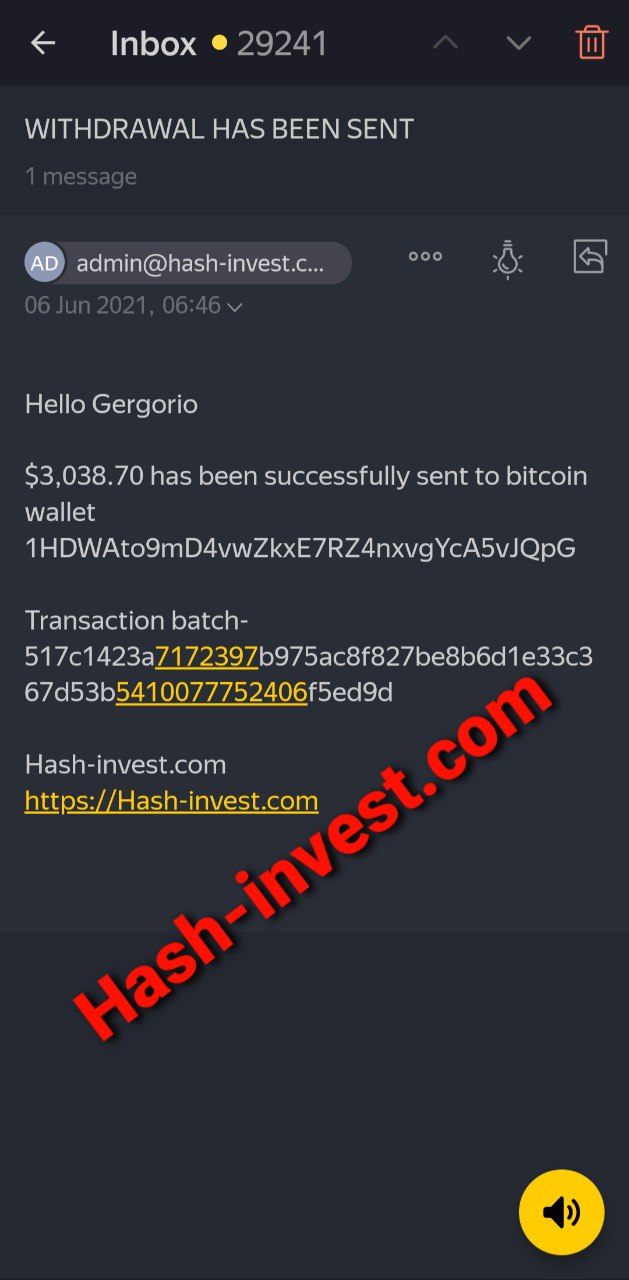
Task: Tap the 1 message thread count
Action: point(81,177)
